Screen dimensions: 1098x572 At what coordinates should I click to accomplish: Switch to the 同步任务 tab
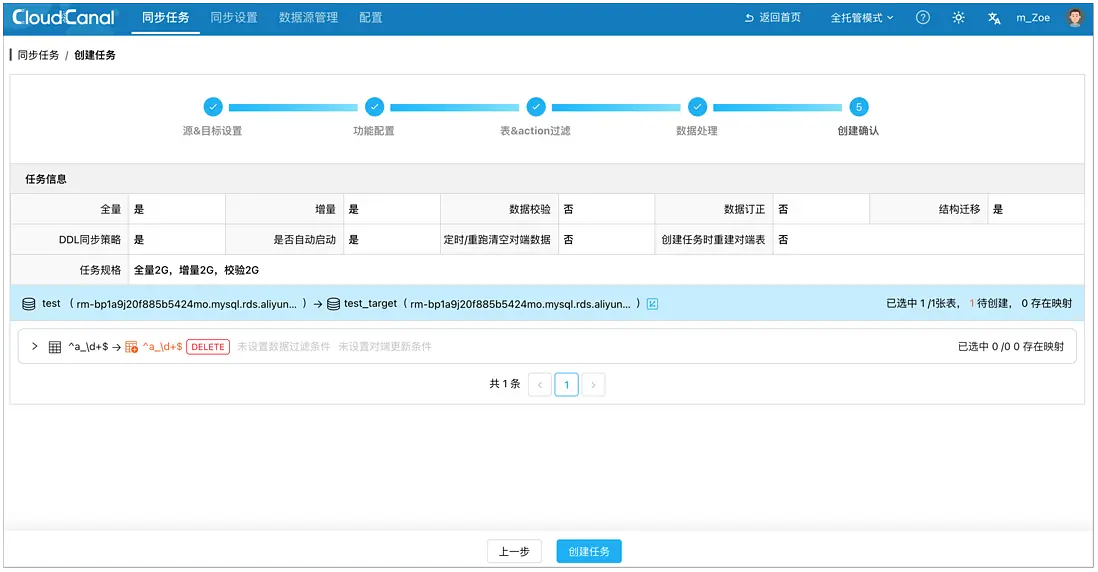tap(165, 18)
